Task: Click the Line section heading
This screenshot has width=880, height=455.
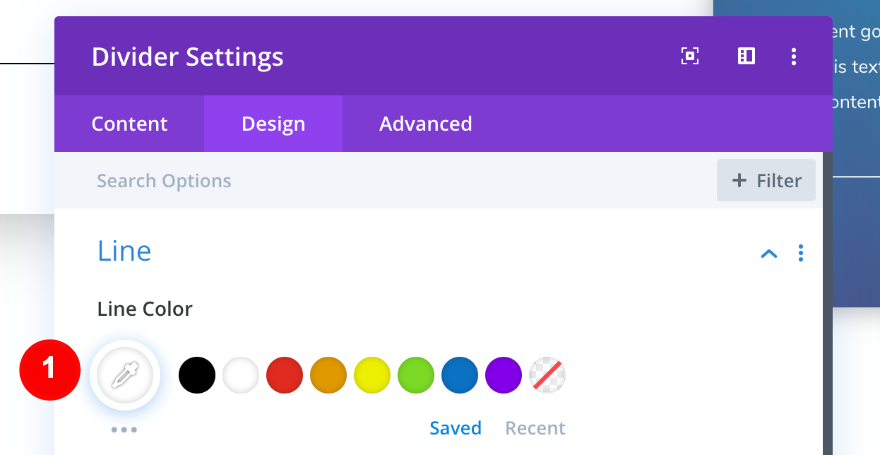Action: tap(124, 250)
